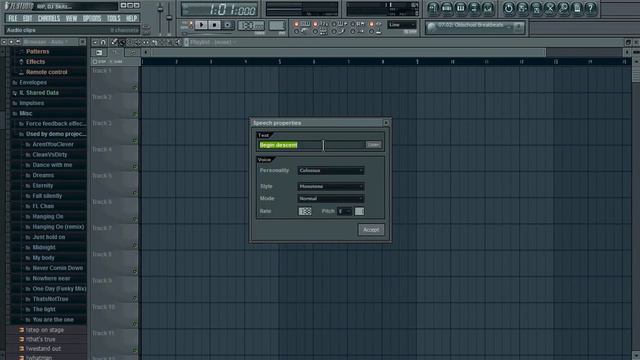640x360 pixels.
Task: Click the speaker playback tool in Playlist toolbar
Action: 178,42
